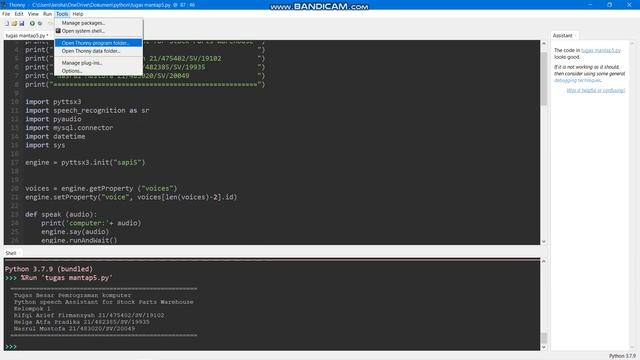Click the Thonny app icon in title bar
This screenshot has width=640, height=360.
[4, 5]
